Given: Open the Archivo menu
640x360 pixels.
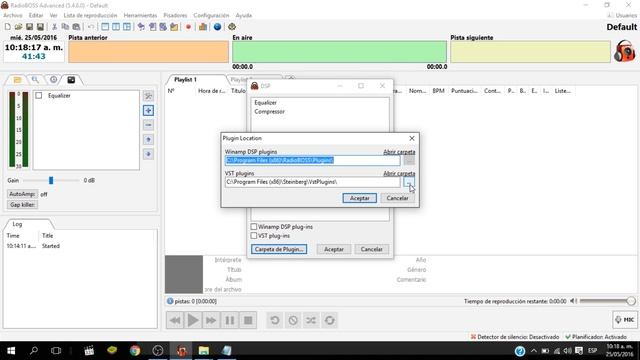Looking at the screenshot, I should coord(13,15).
